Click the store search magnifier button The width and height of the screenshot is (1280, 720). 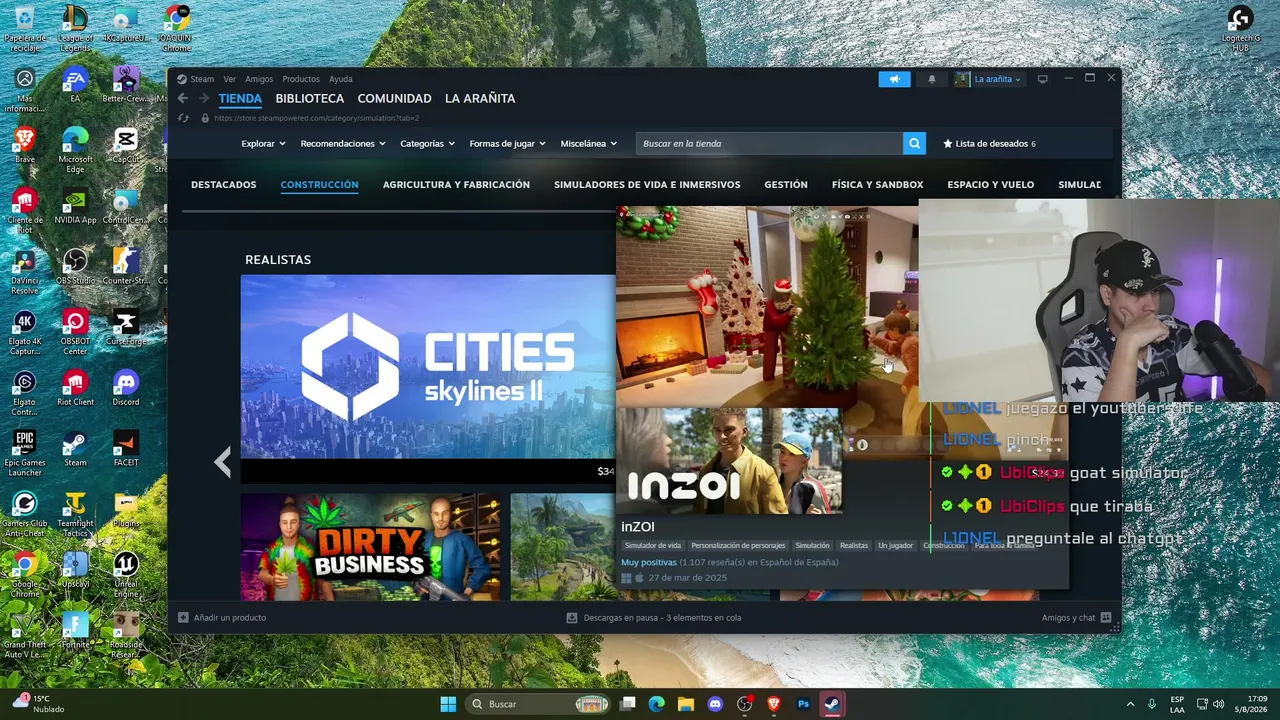click(x=914, y=144)
